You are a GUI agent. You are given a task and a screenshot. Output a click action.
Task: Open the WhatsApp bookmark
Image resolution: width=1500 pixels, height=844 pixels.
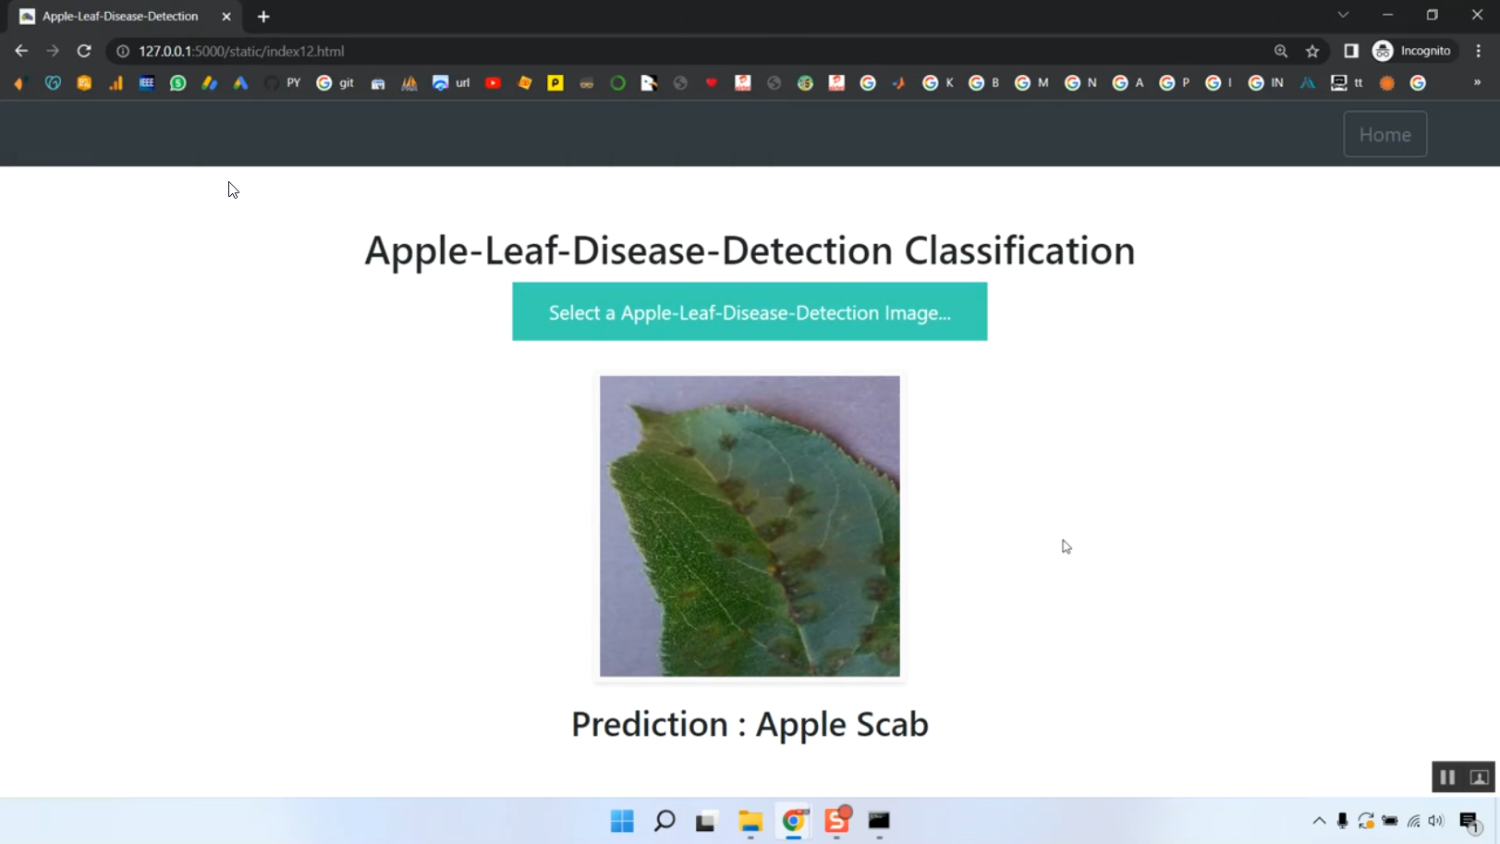pyautogui.click(x=178, y=83)
